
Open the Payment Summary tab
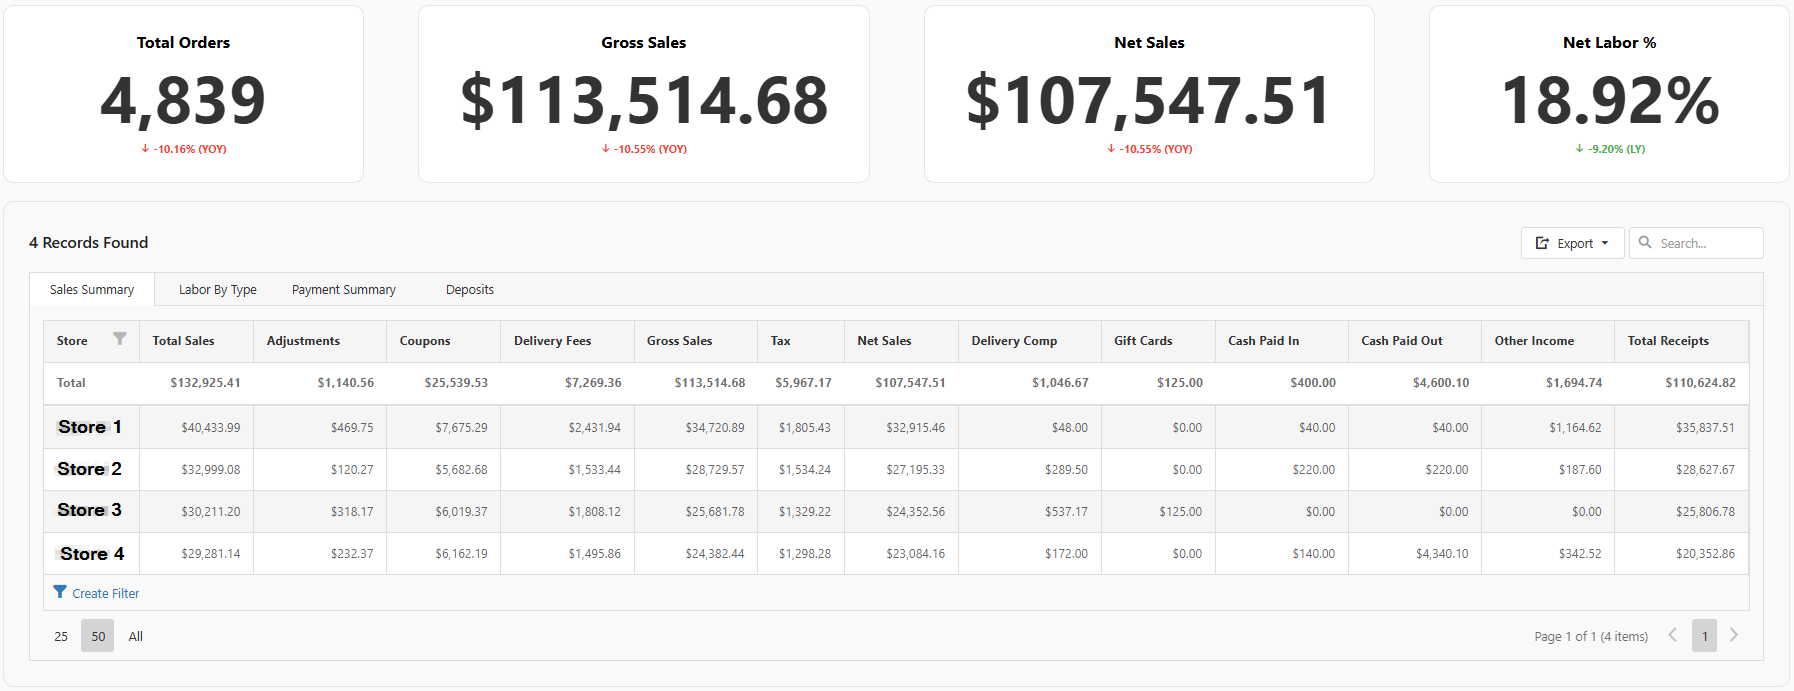click(344, 289)
